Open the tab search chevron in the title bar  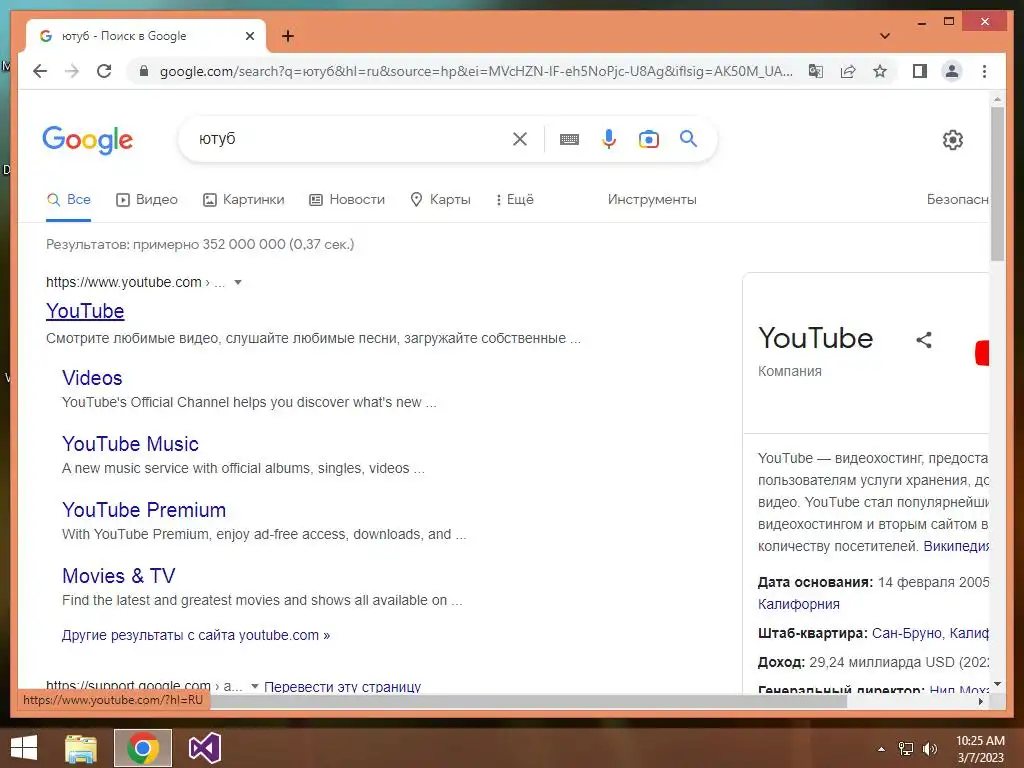coord(885,36)
